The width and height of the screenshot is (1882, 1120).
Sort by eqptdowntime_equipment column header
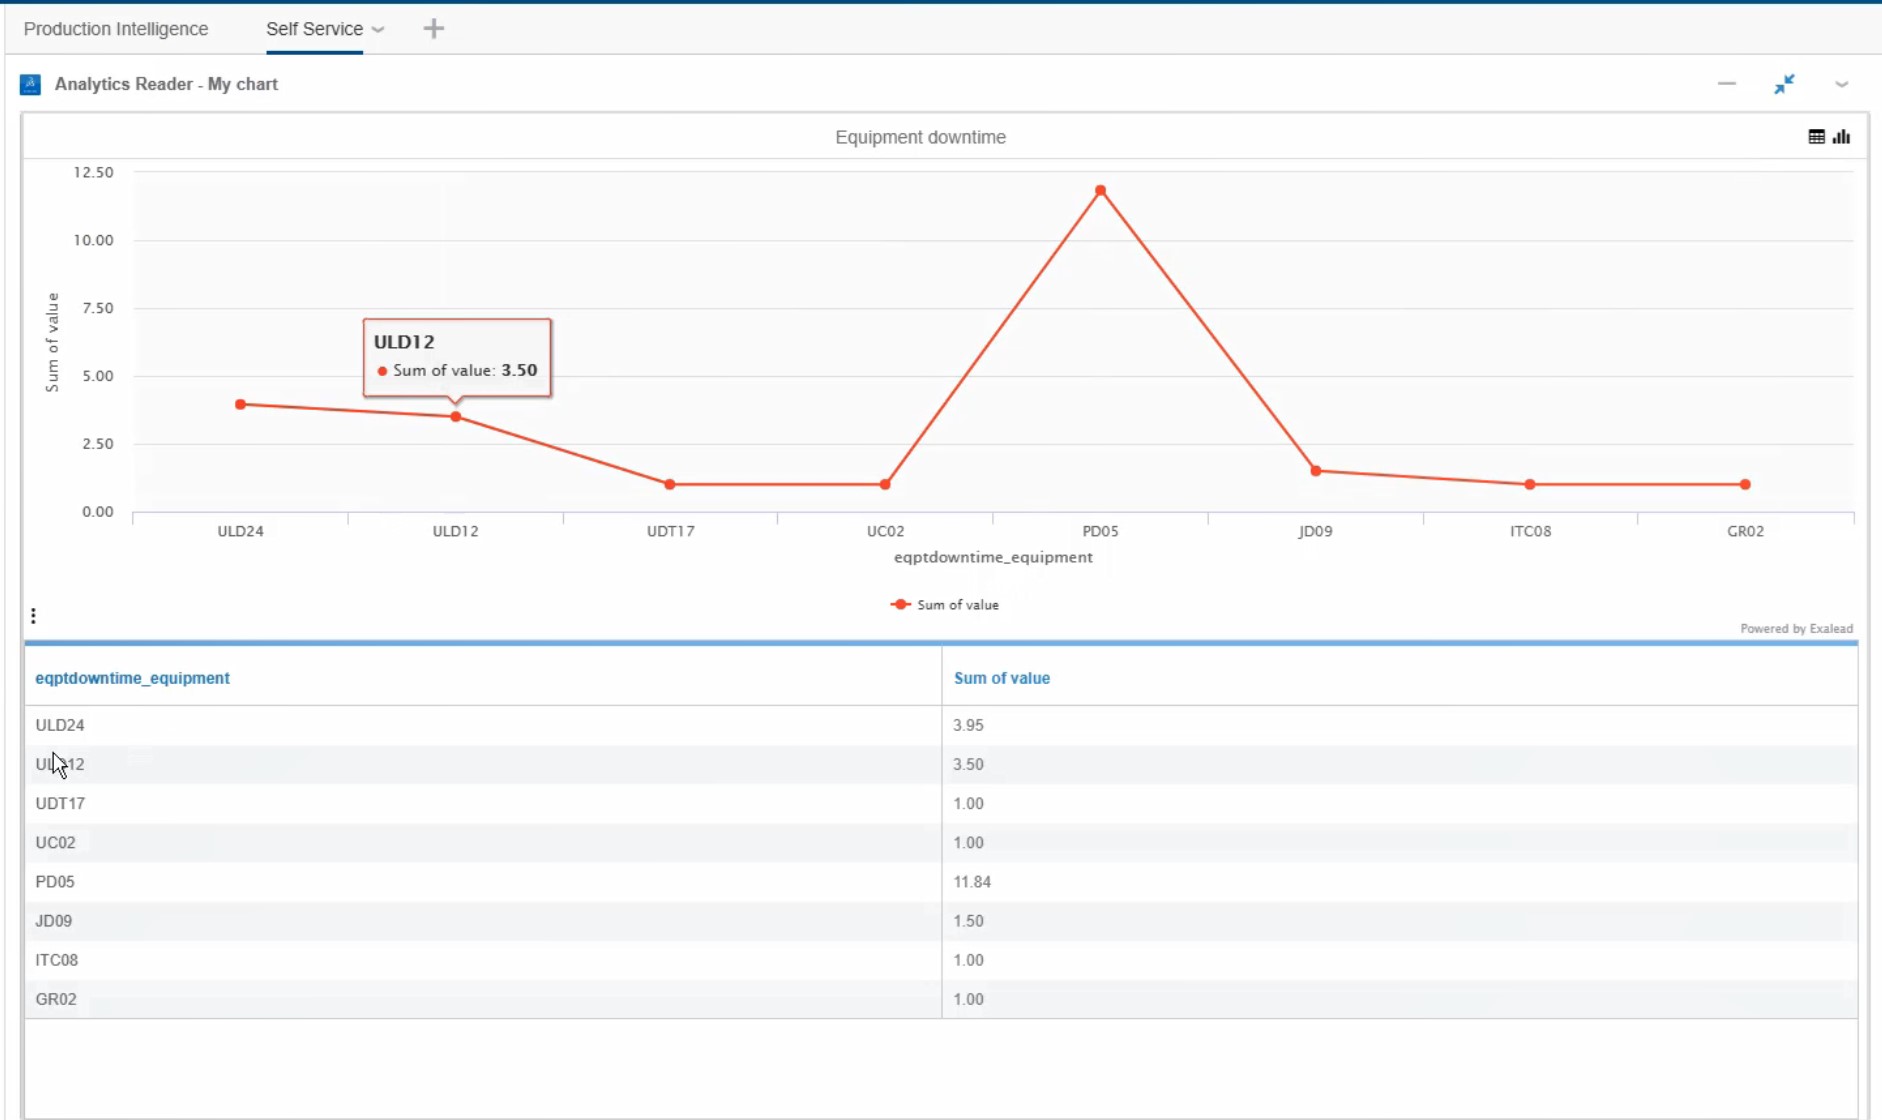(131, 677)
